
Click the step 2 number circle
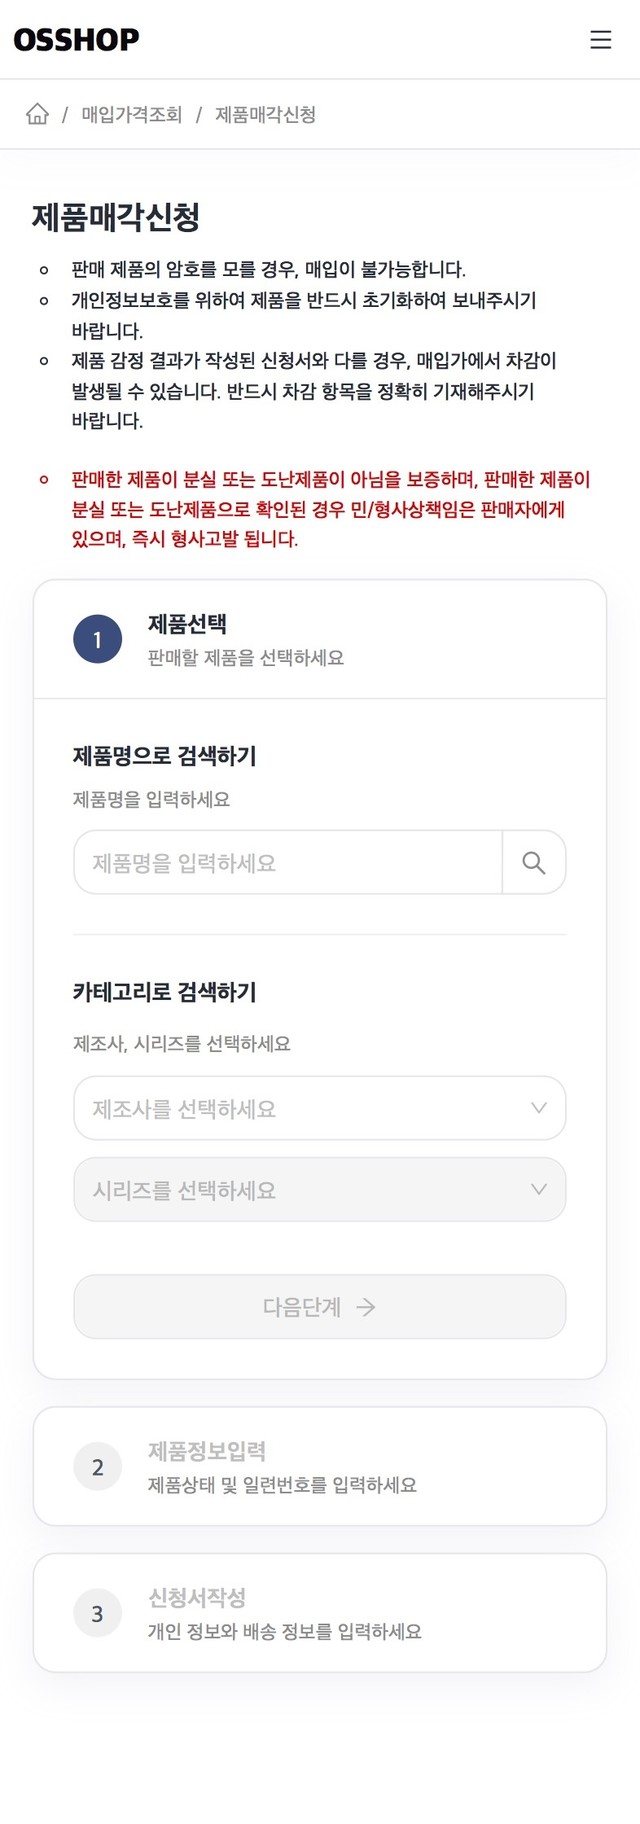pyautogui.click(x=97, y=1467)
